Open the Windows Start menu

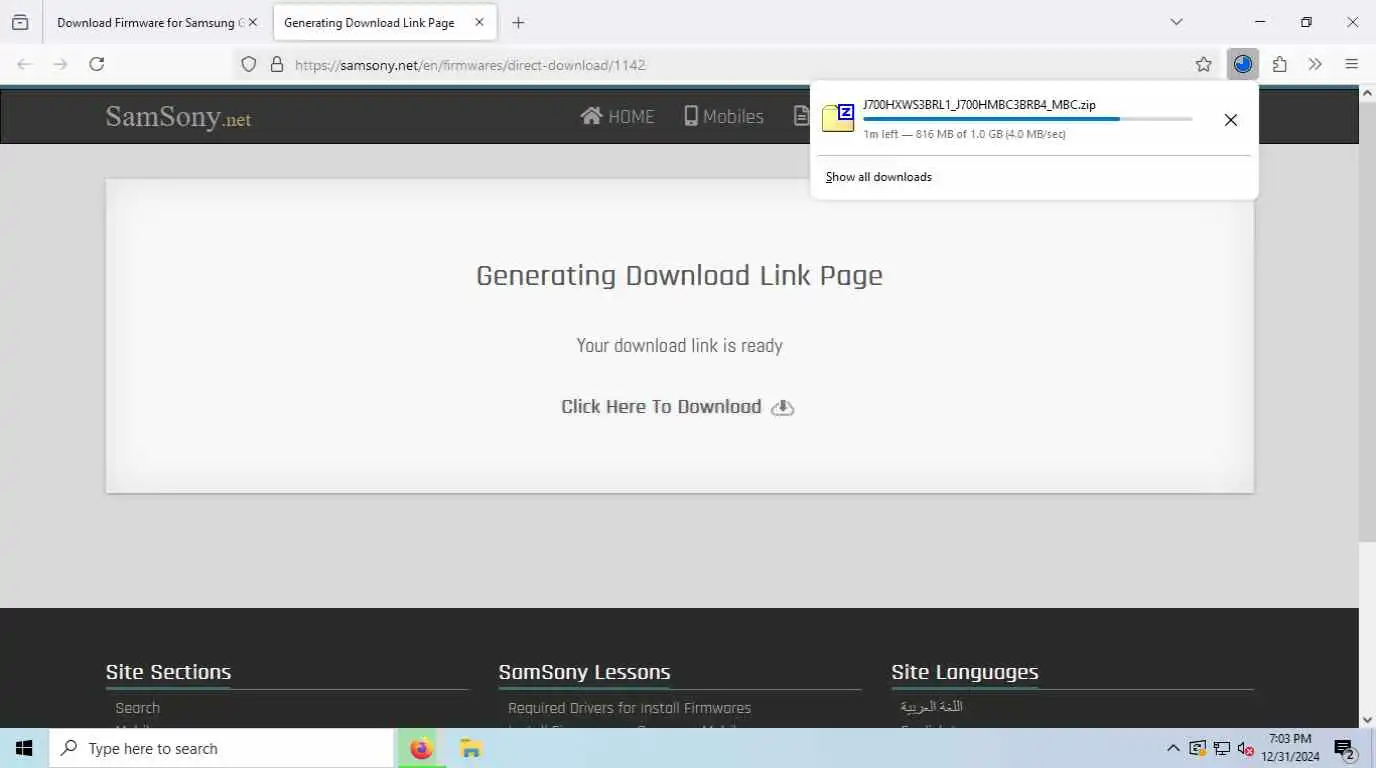(x=24, y=748)
